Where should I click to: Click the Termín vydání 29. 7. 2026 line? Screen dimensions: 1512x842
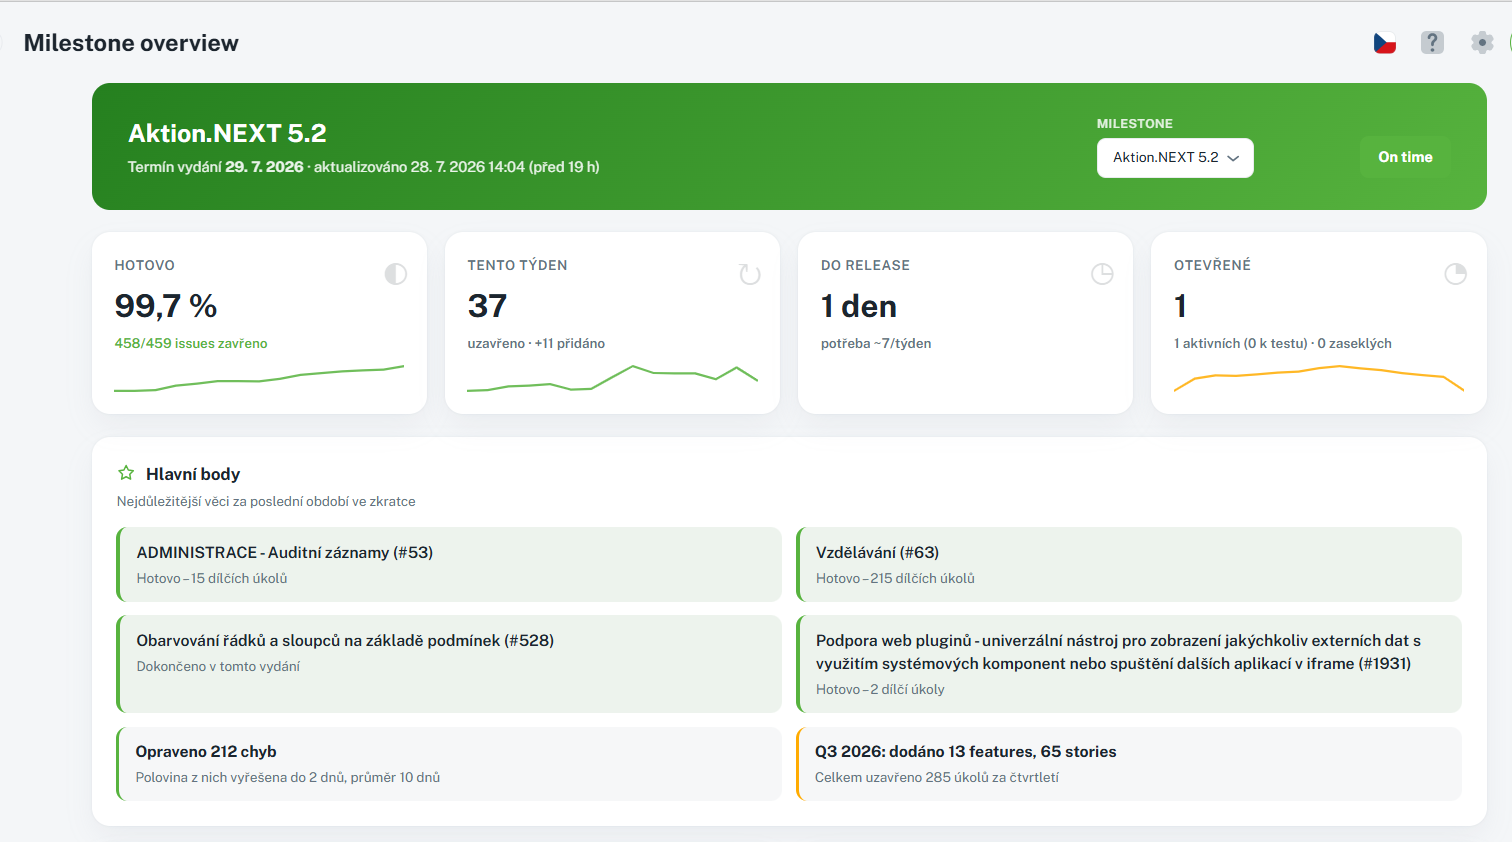(x=364, y=167)
